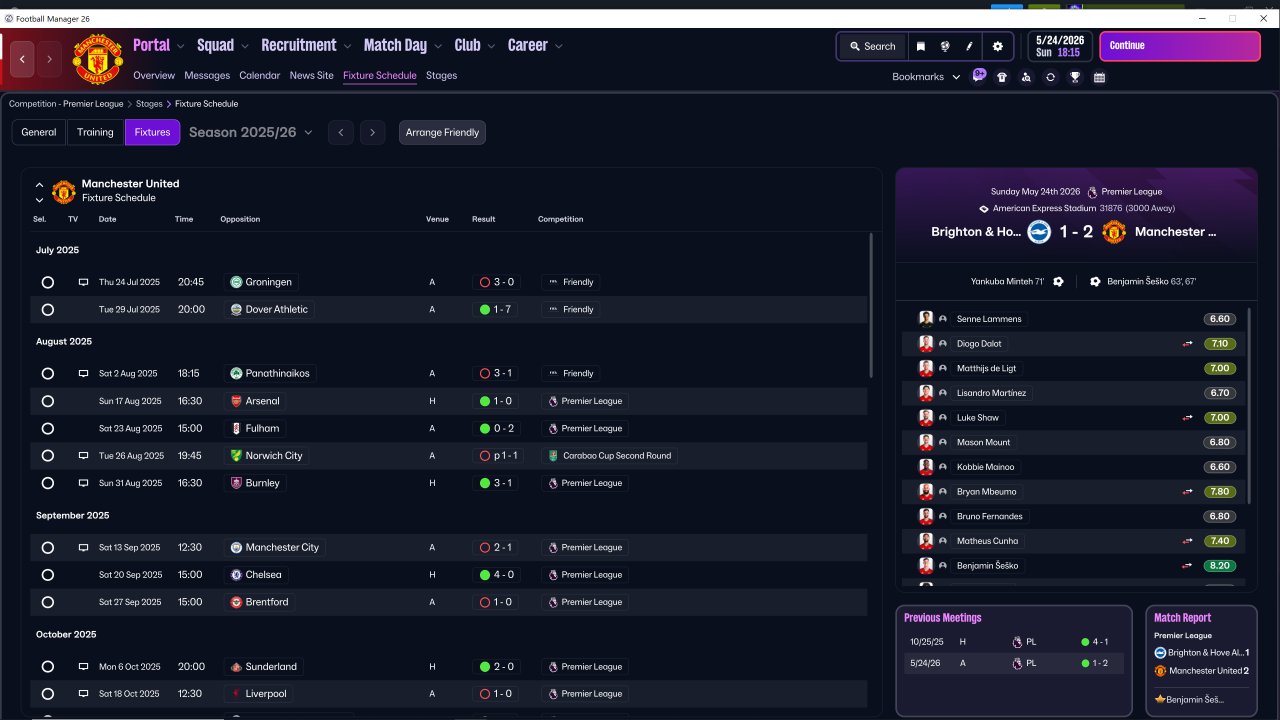Click the Arrange Friendly button

(x=442, y=132)
